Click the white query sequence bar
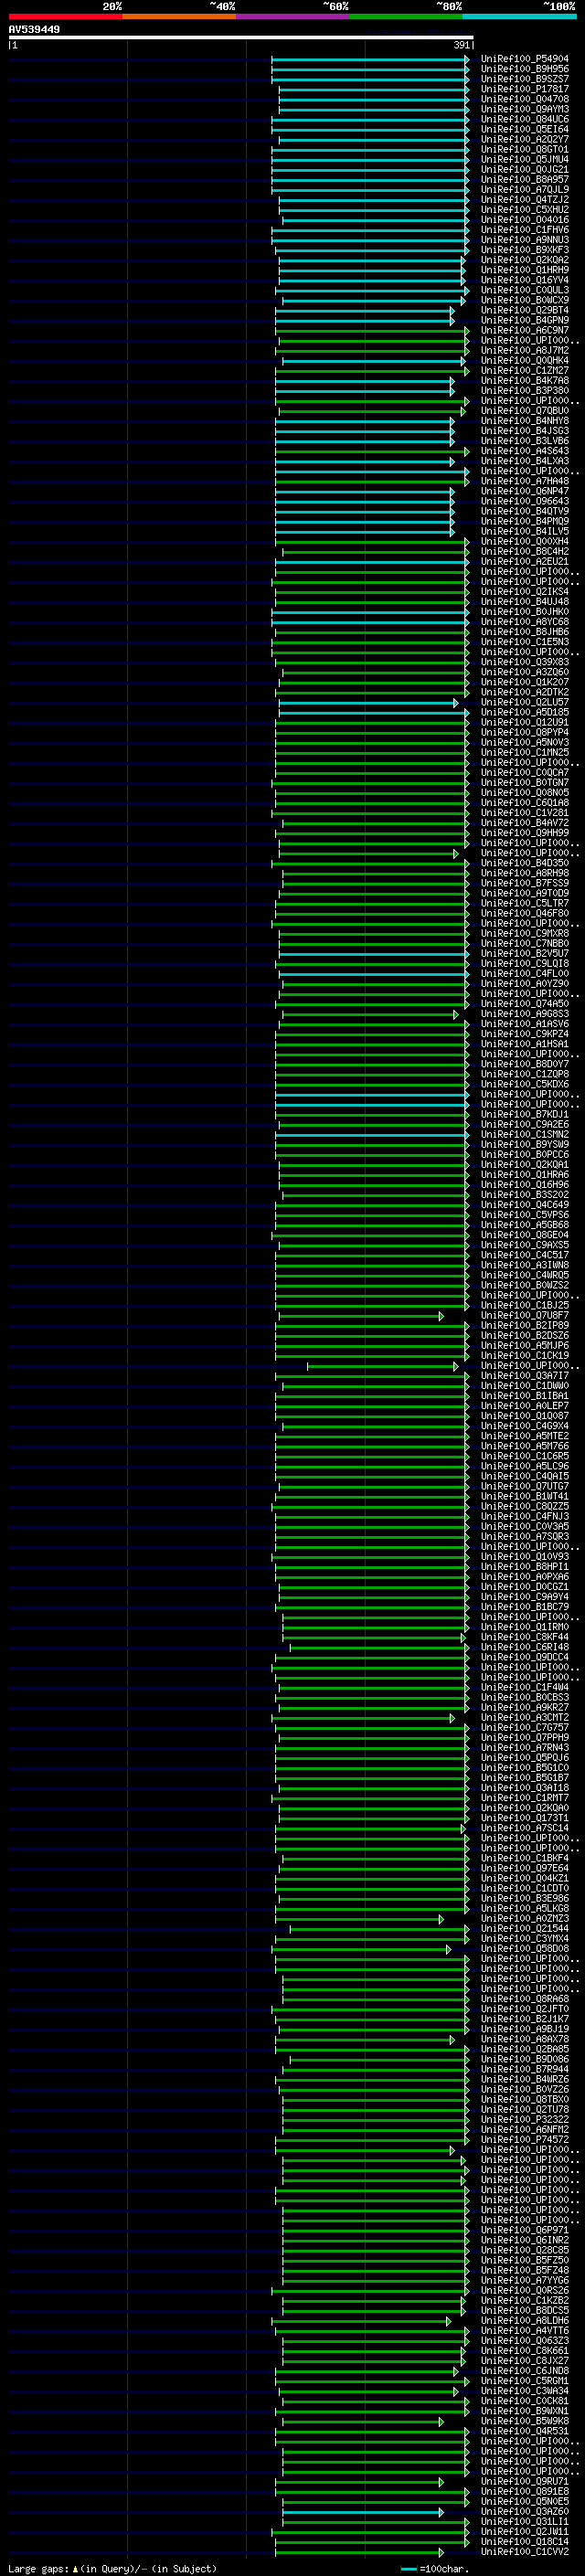Viewport: 585px width, 2576px height. pyautogui.click(x=241, y=38)
